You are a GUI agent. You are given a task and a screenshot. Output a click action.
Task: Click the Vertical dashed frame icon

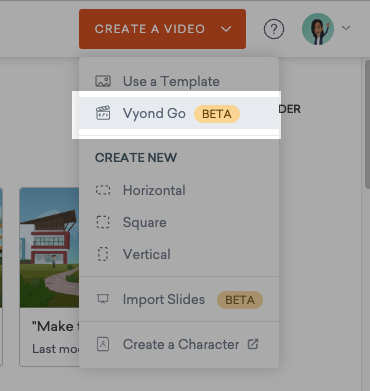pyautogui.click(x=103, y=254)
